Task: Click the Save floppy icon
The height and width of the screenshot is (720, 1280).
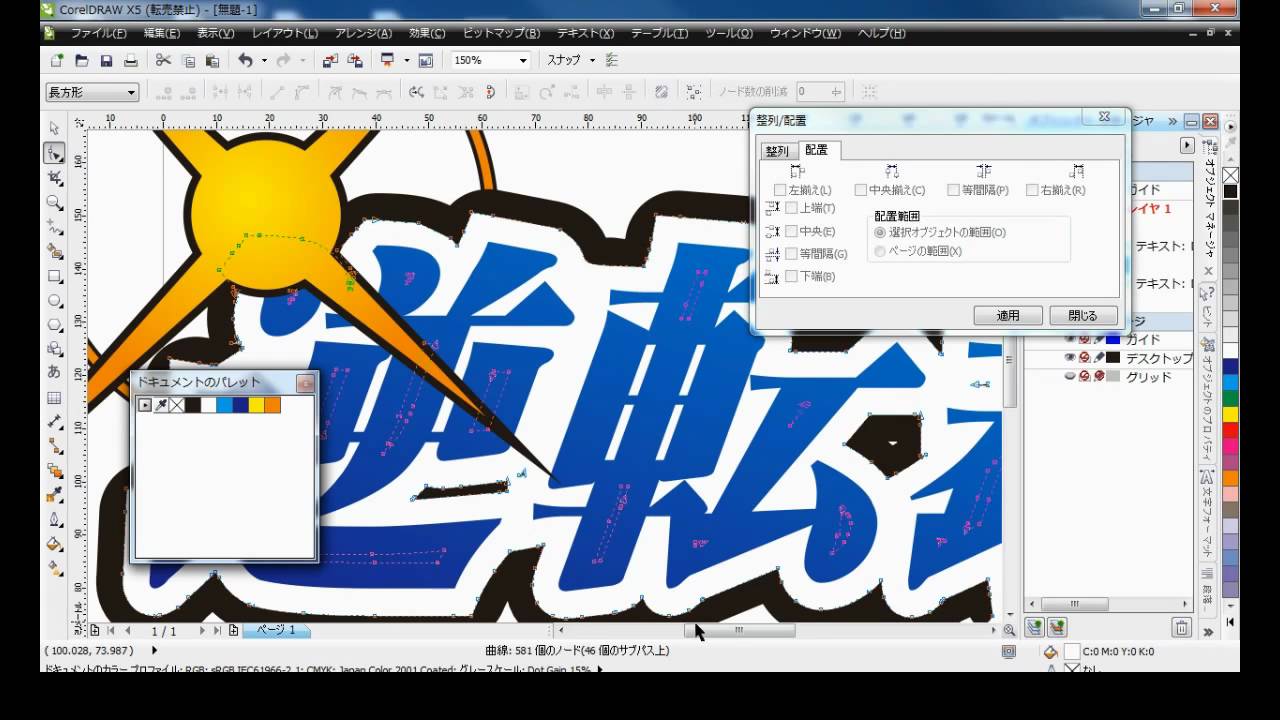Action: (106, 60)
